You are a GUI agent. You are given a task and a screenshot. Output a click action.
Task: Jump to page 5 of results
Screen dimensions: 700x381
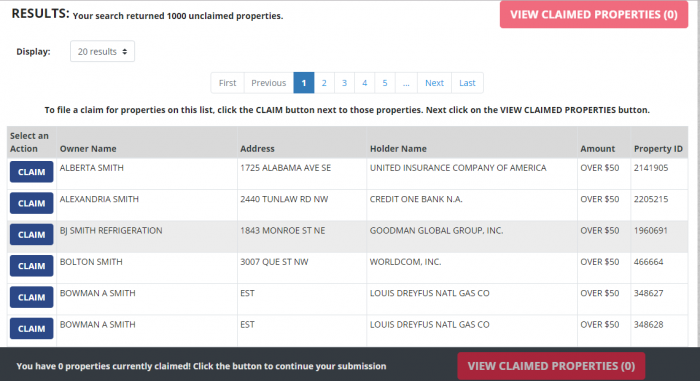(x=385, y=83)
